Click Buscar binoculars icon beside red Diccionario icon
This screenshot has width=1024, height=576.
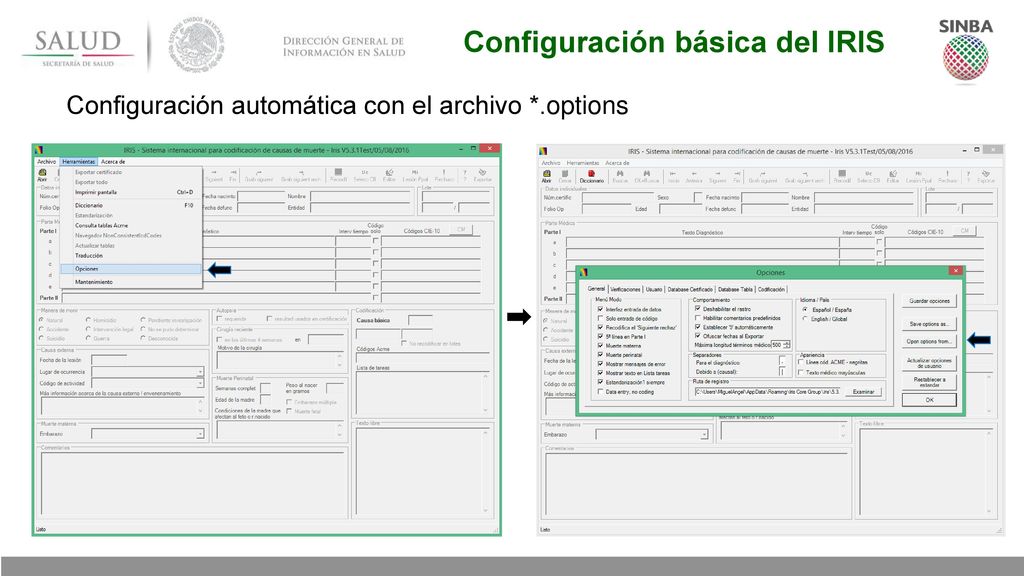click(x=620, y=176)
